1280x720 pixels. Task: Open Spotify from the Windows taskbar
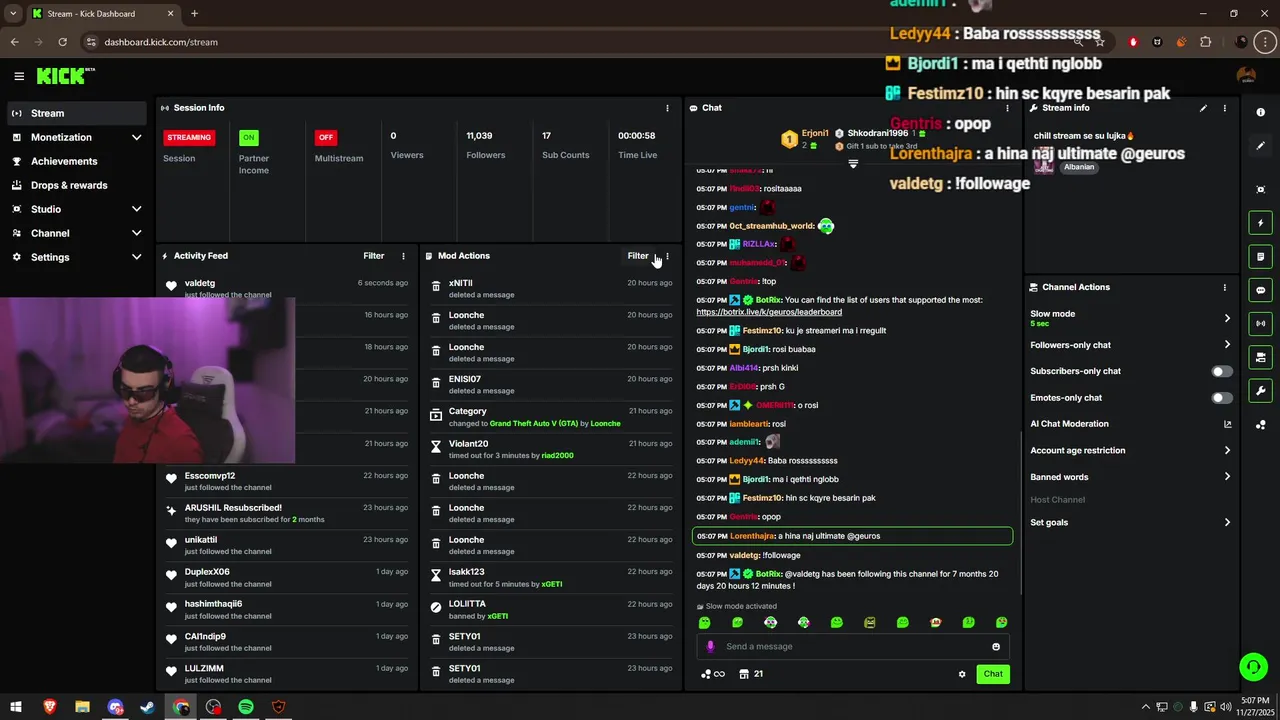tap(246, 707)
